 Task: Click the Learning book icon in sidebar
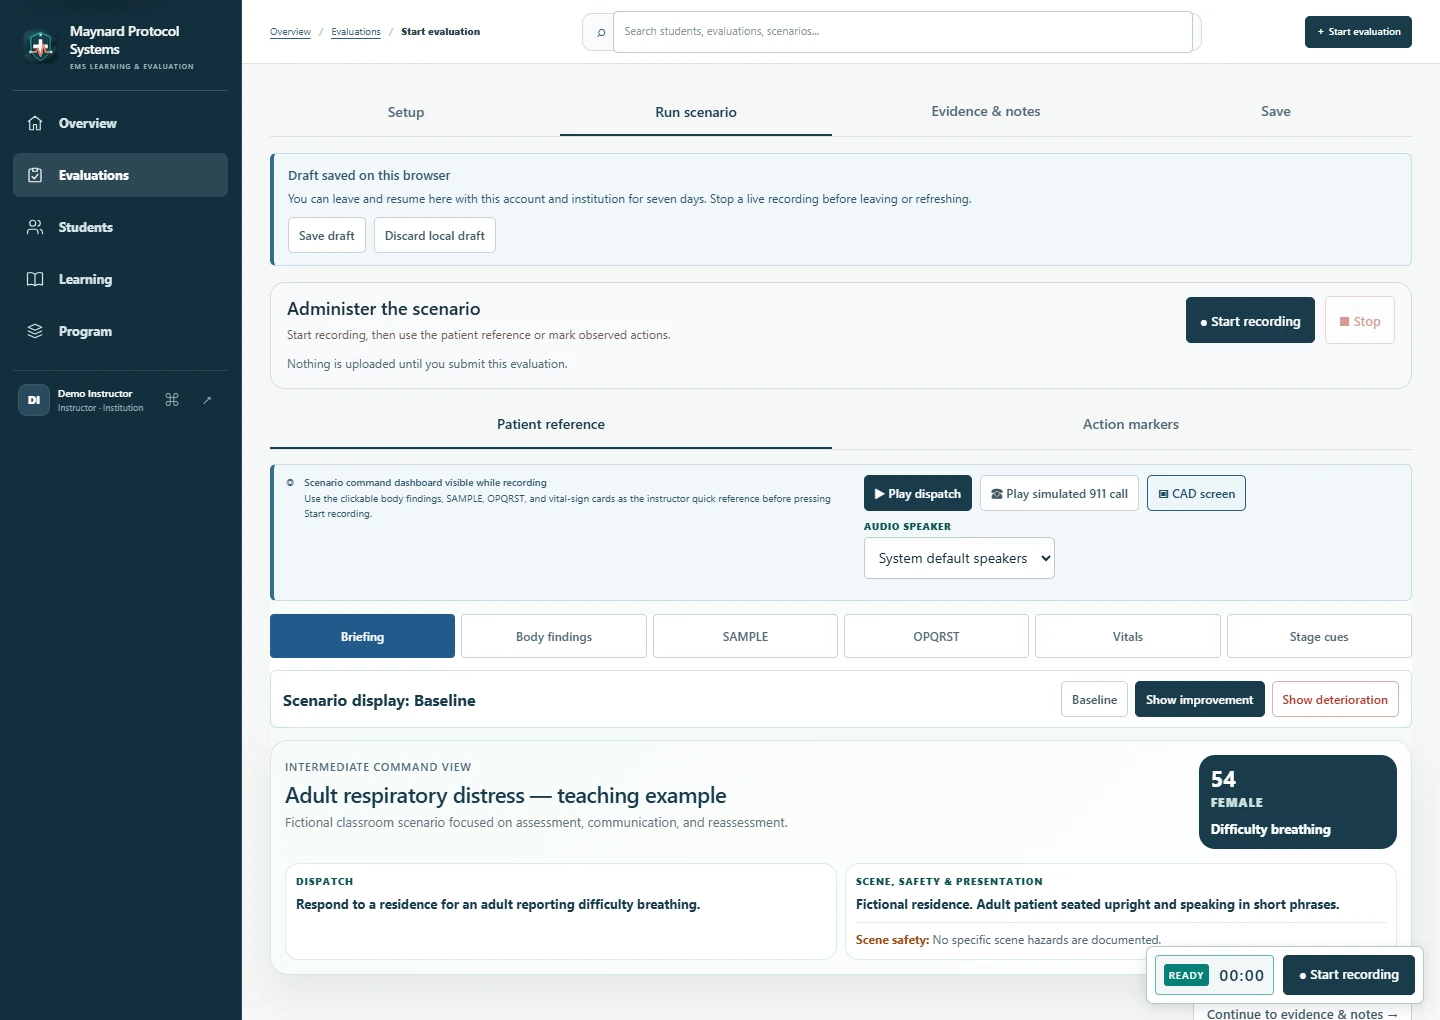[35, 279]
